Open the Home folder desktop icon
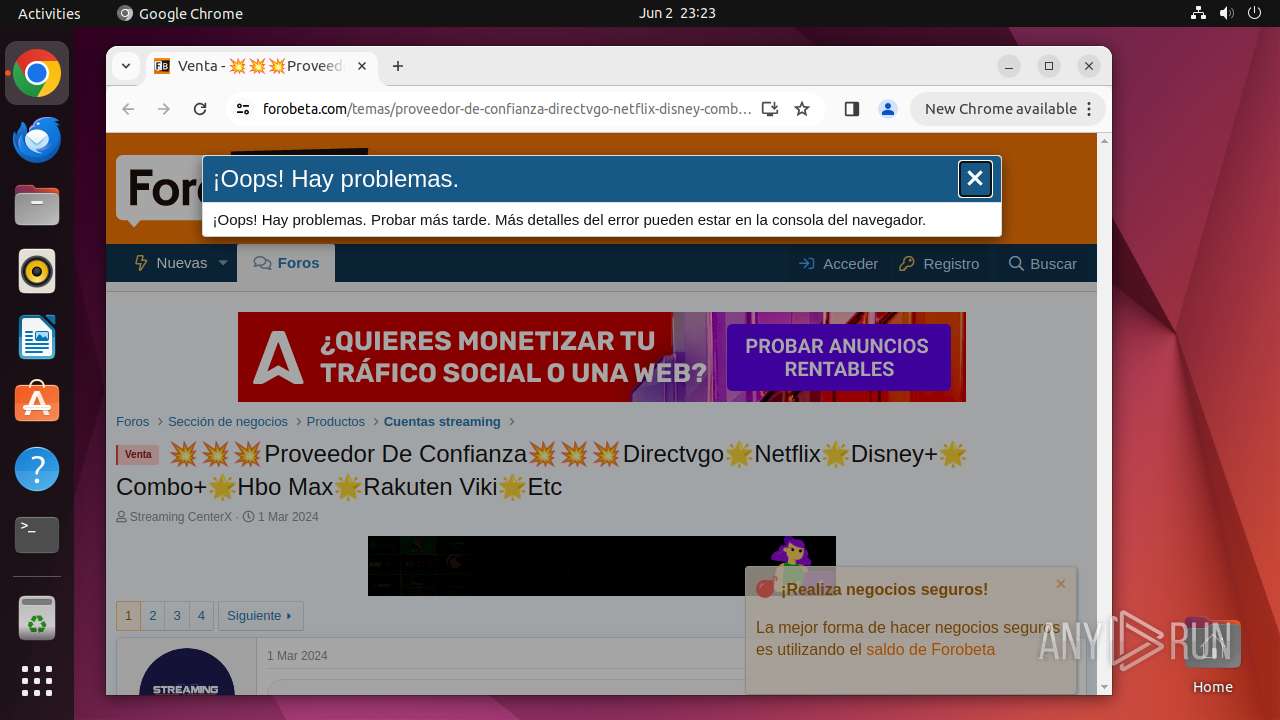Image resolution: width=1280 pixels, height=720 pixels. click(1212, 656)
